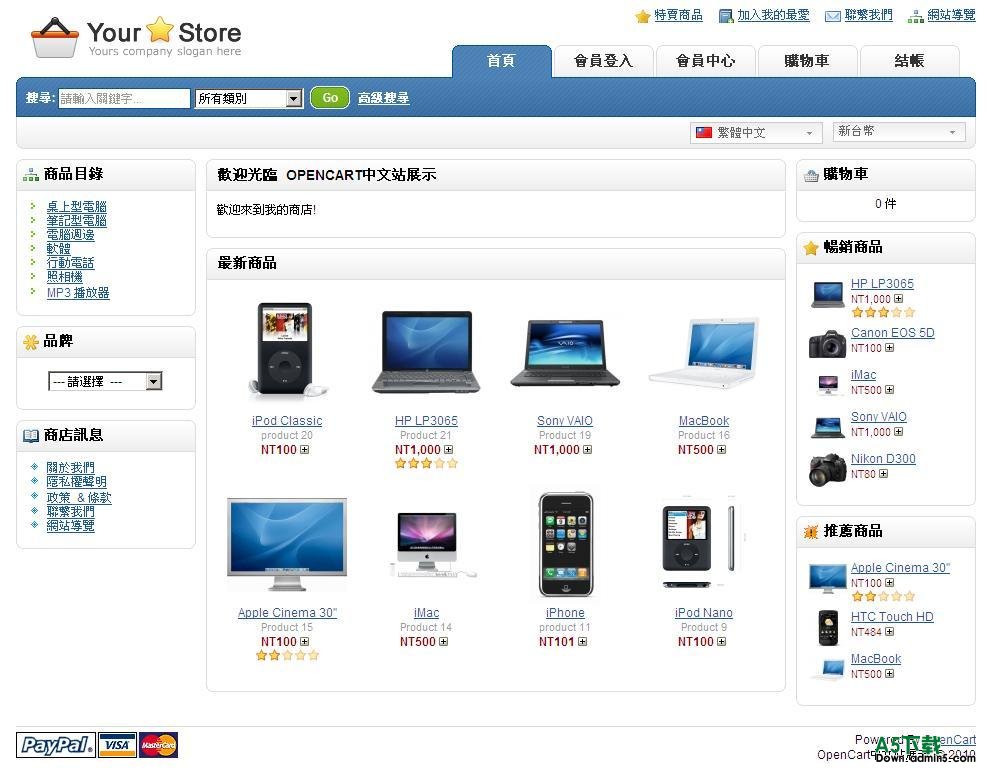Click the Taiwan flag icon in language selector

click(x=704, y=132)
